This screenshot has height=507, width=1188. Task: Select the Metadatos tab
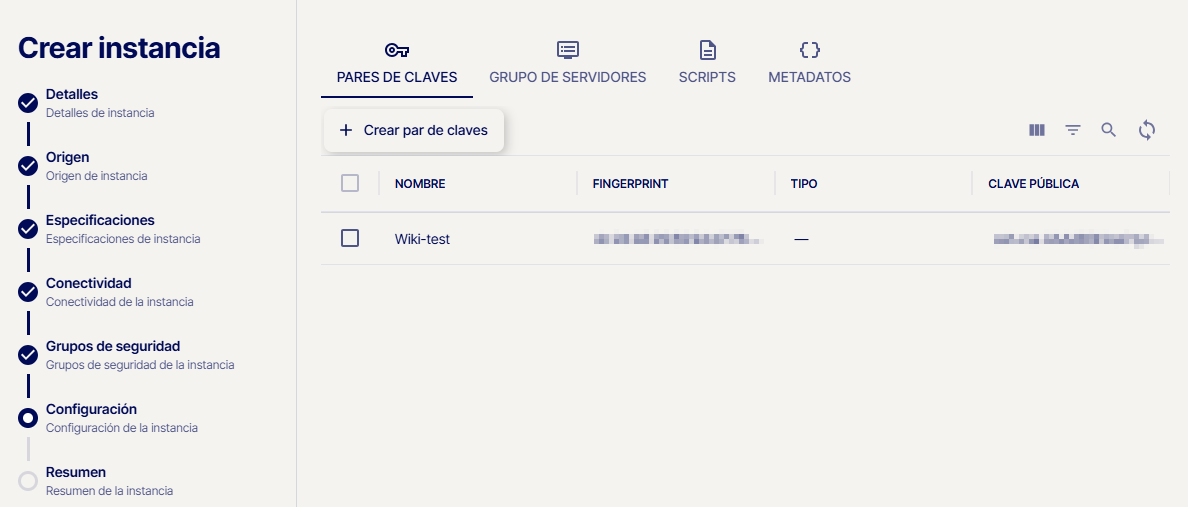coord(810,77)
